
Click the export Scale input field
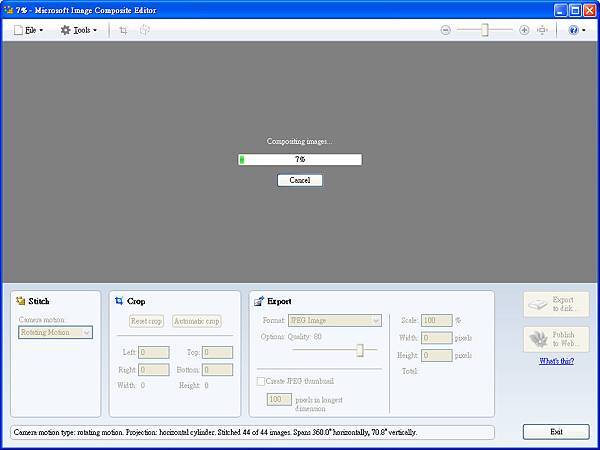pos(437,320)
